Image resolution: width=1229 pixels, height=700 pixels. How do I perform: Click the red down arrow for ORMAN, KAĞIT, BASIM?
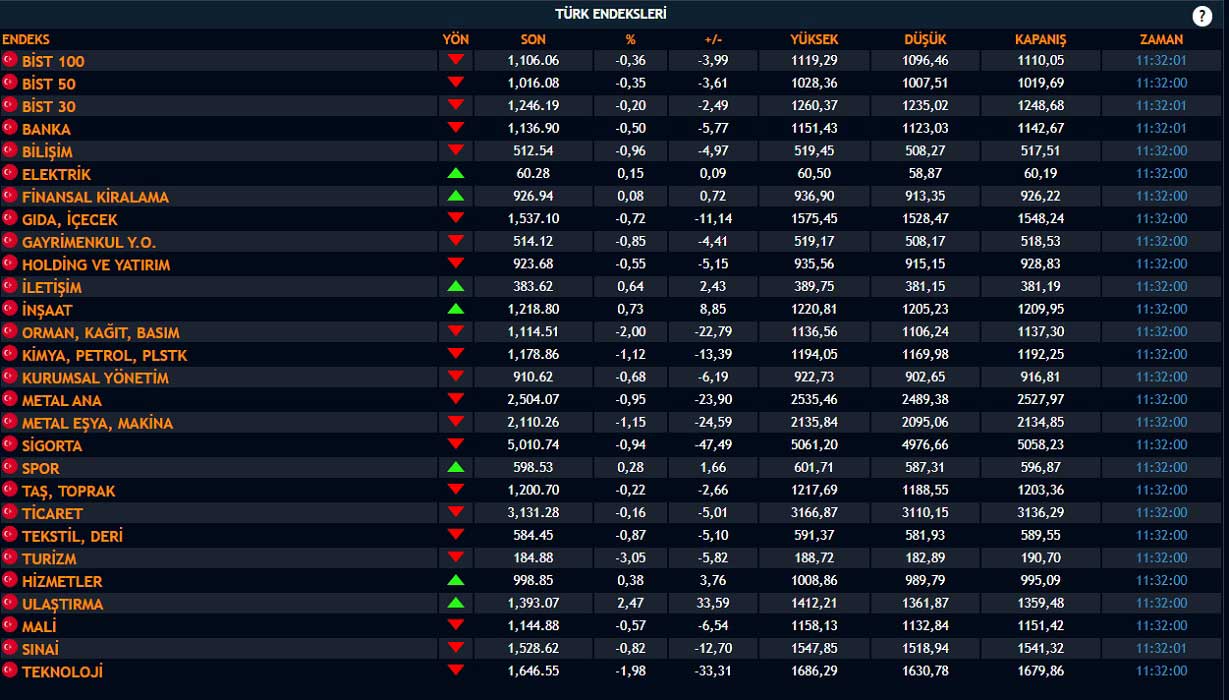pyautogui.click(x=456, y=332)
